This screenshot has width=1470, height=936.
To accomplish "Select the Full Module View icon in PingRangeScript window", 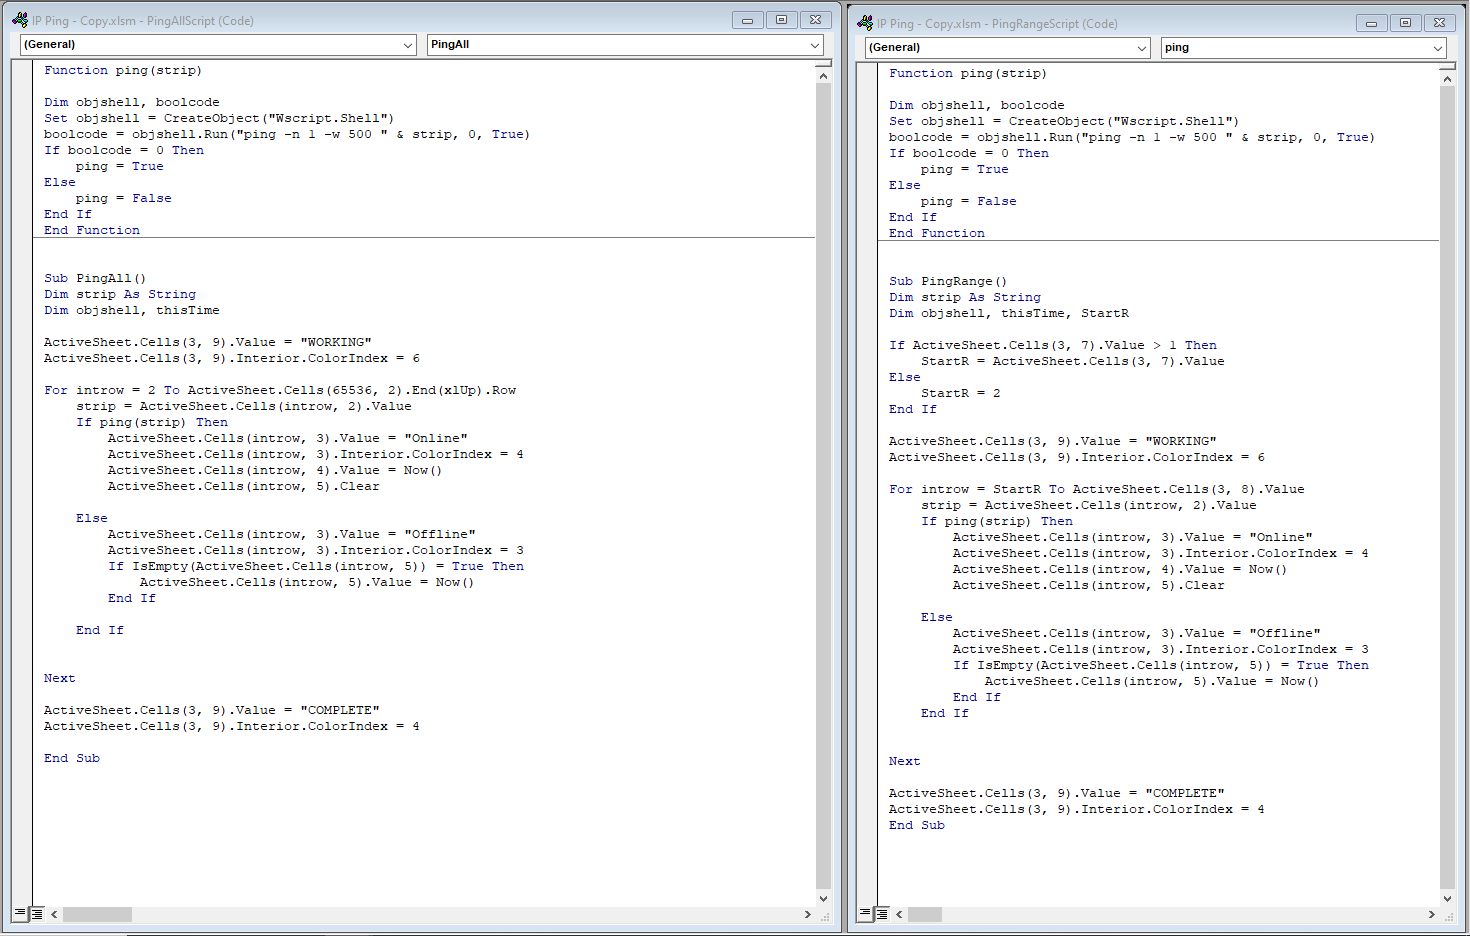I will 880,913.
